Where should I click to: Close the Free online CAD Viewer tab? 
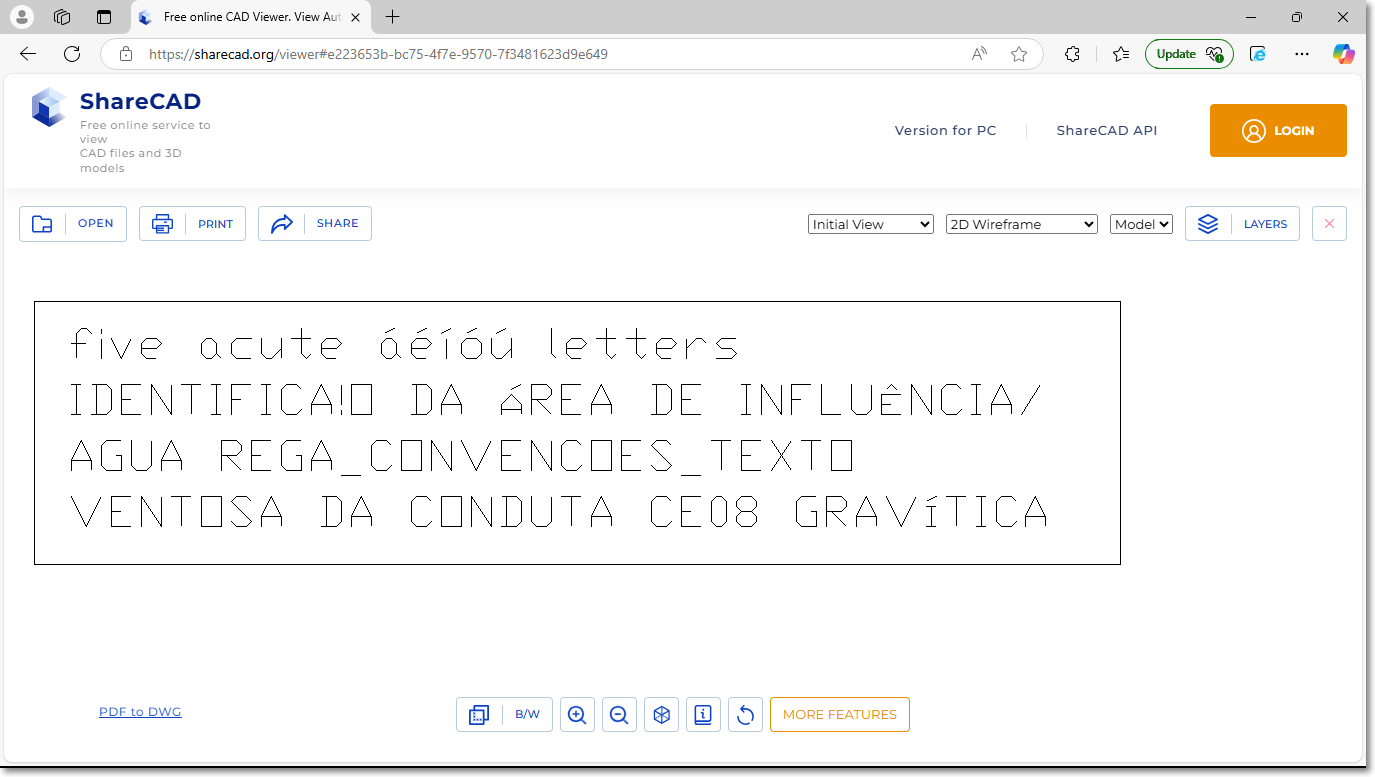click(x=355, y=17)
